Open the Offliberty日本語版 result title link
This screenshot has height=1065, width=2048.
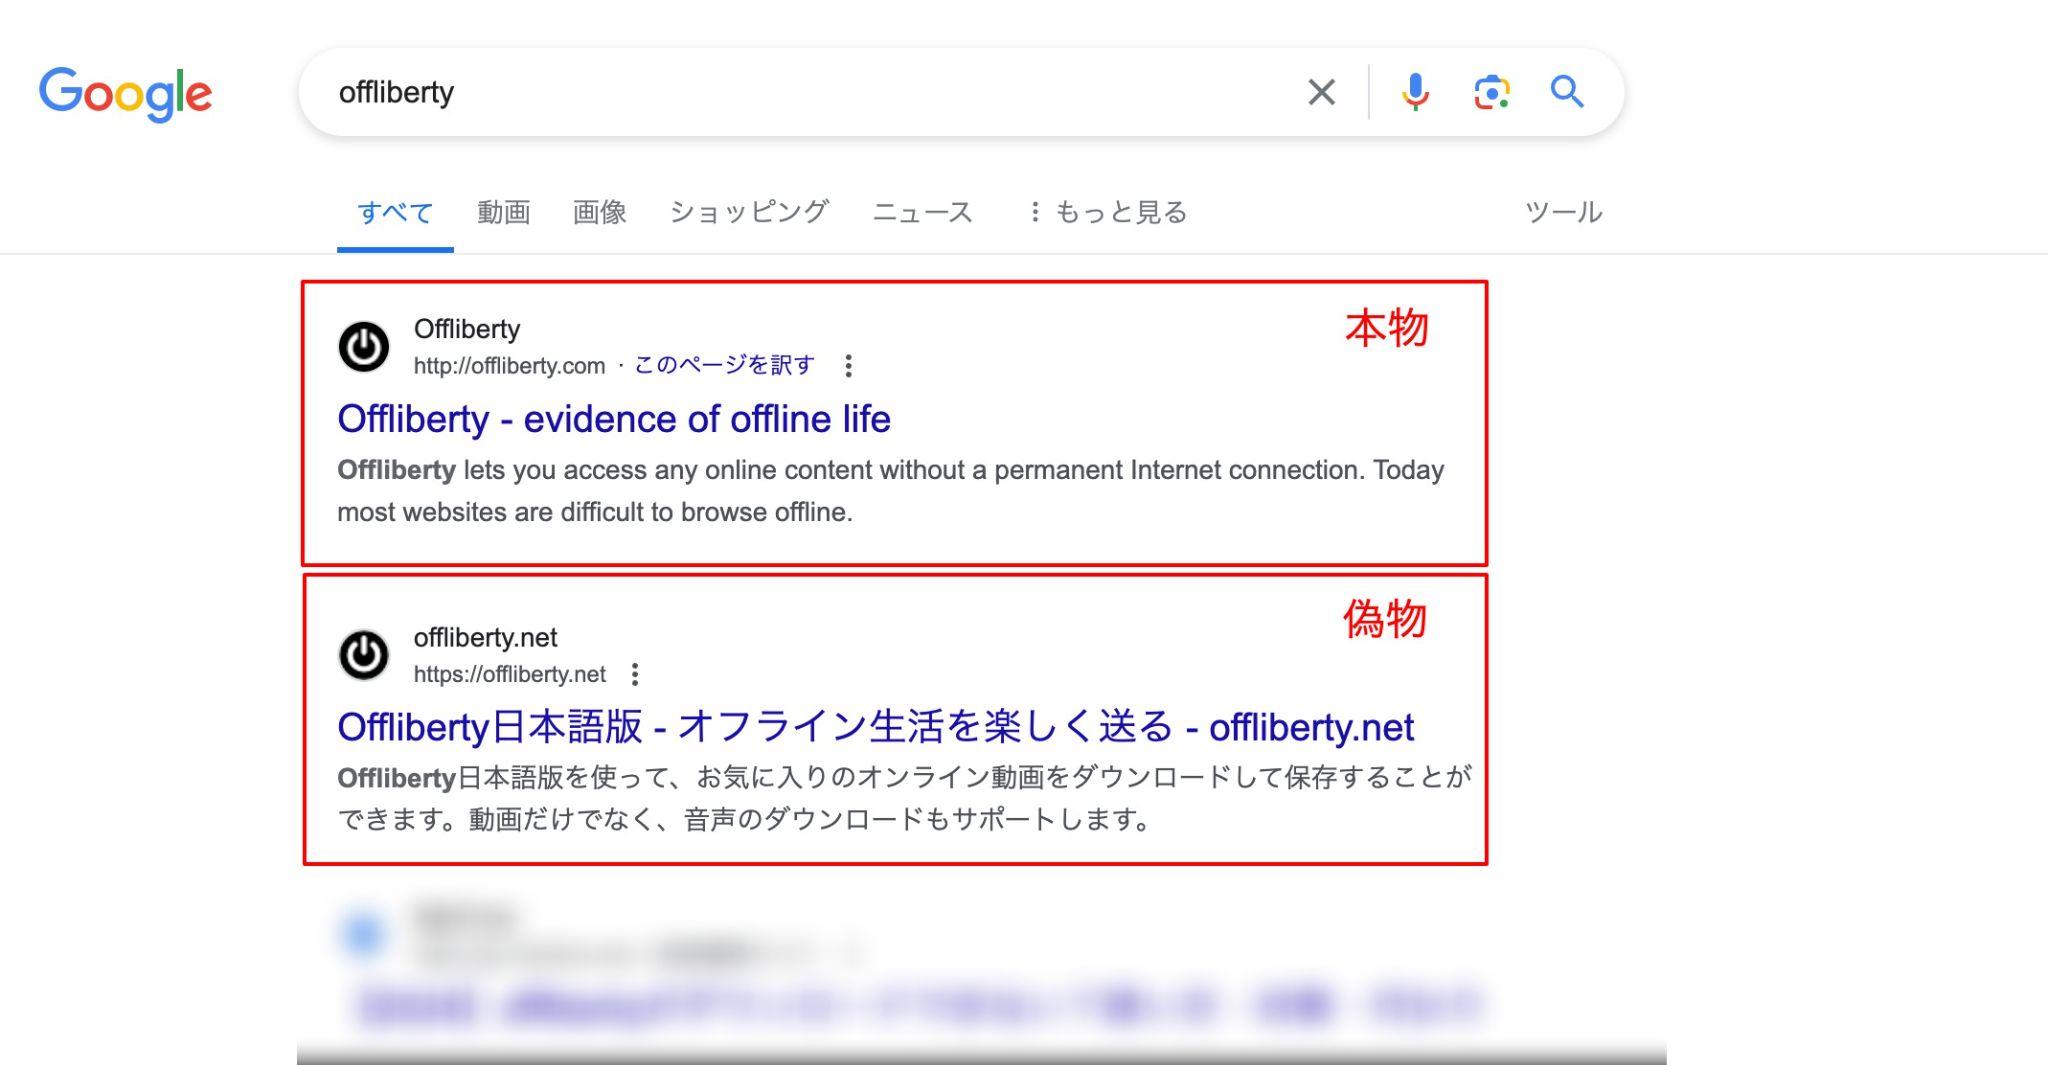coord(875,727)
